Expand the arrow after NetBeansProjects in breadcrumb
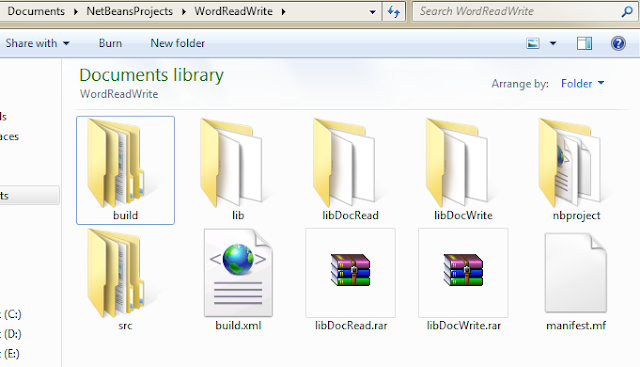Viewport: 640px width, 367px height. (184, 12)
